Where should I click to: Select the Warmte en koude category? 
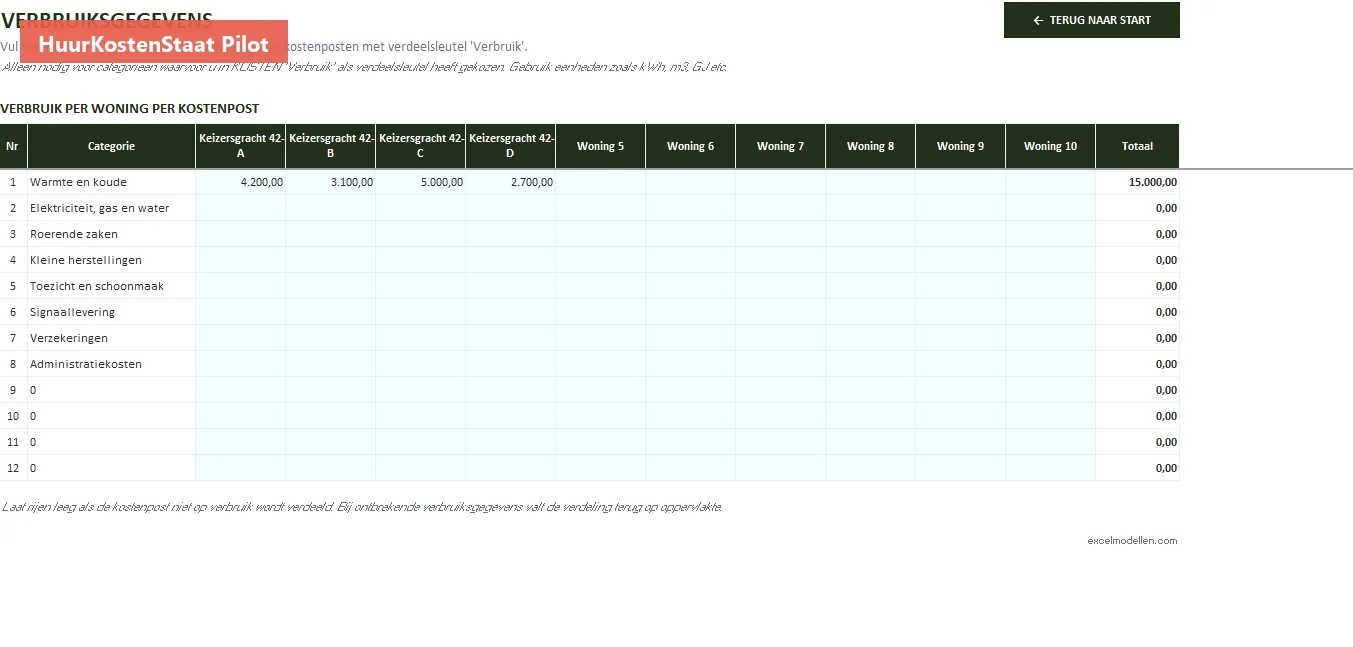112,182
